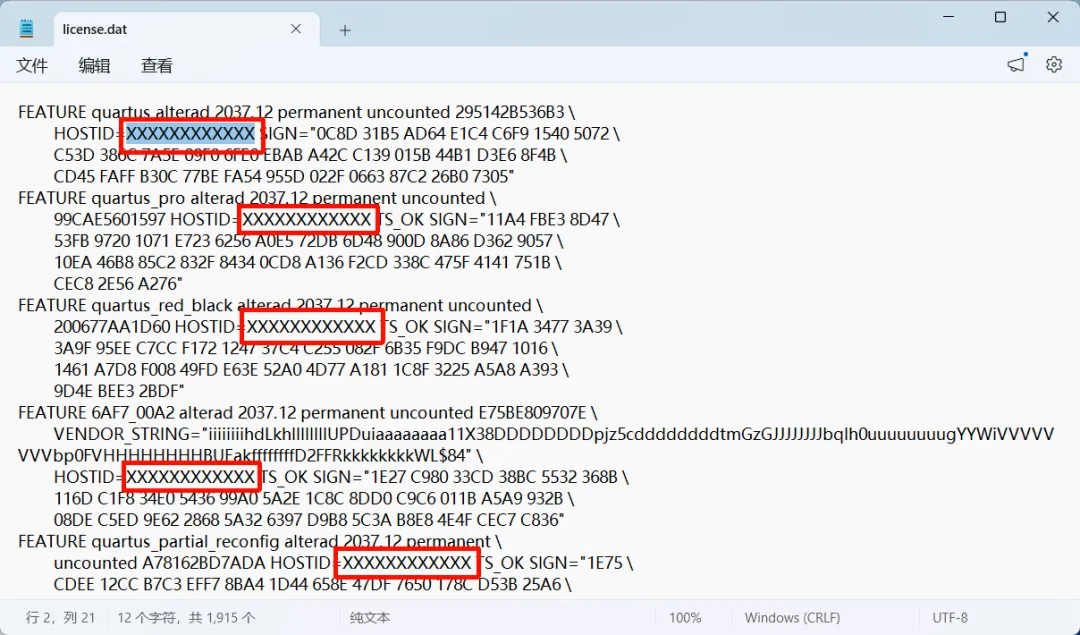Click line starting "10EA 46B8 85C2"

pyautogui.click(x=308, y=262)
